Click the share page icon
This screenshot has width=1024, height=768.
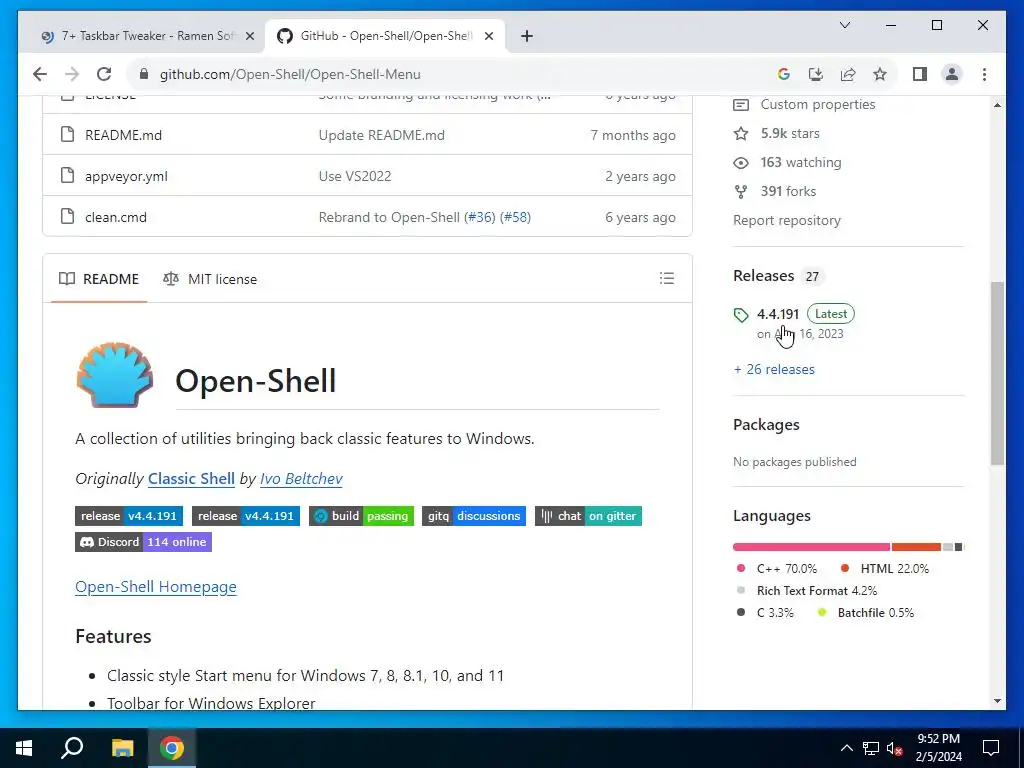tap(848, 74)
